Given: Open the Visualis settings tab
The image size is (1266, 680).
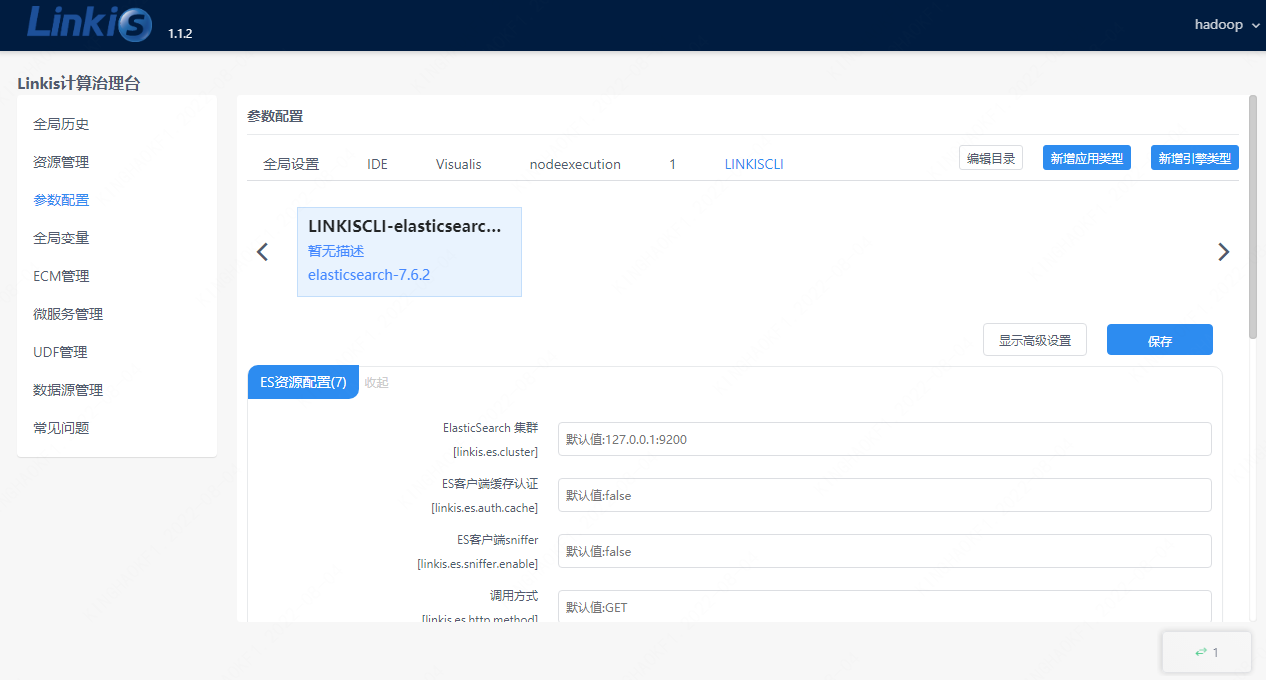Looking at the screenshot, I should [x=458, y=163].
